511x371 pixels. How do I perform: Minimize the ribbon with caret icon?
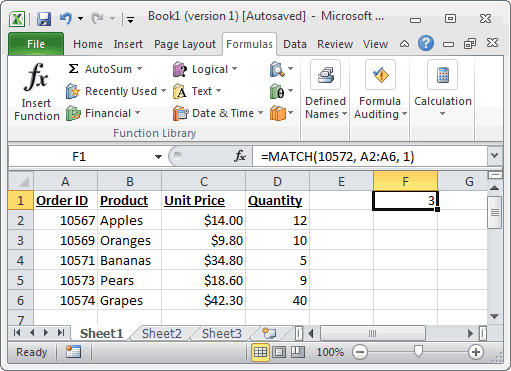404,44
